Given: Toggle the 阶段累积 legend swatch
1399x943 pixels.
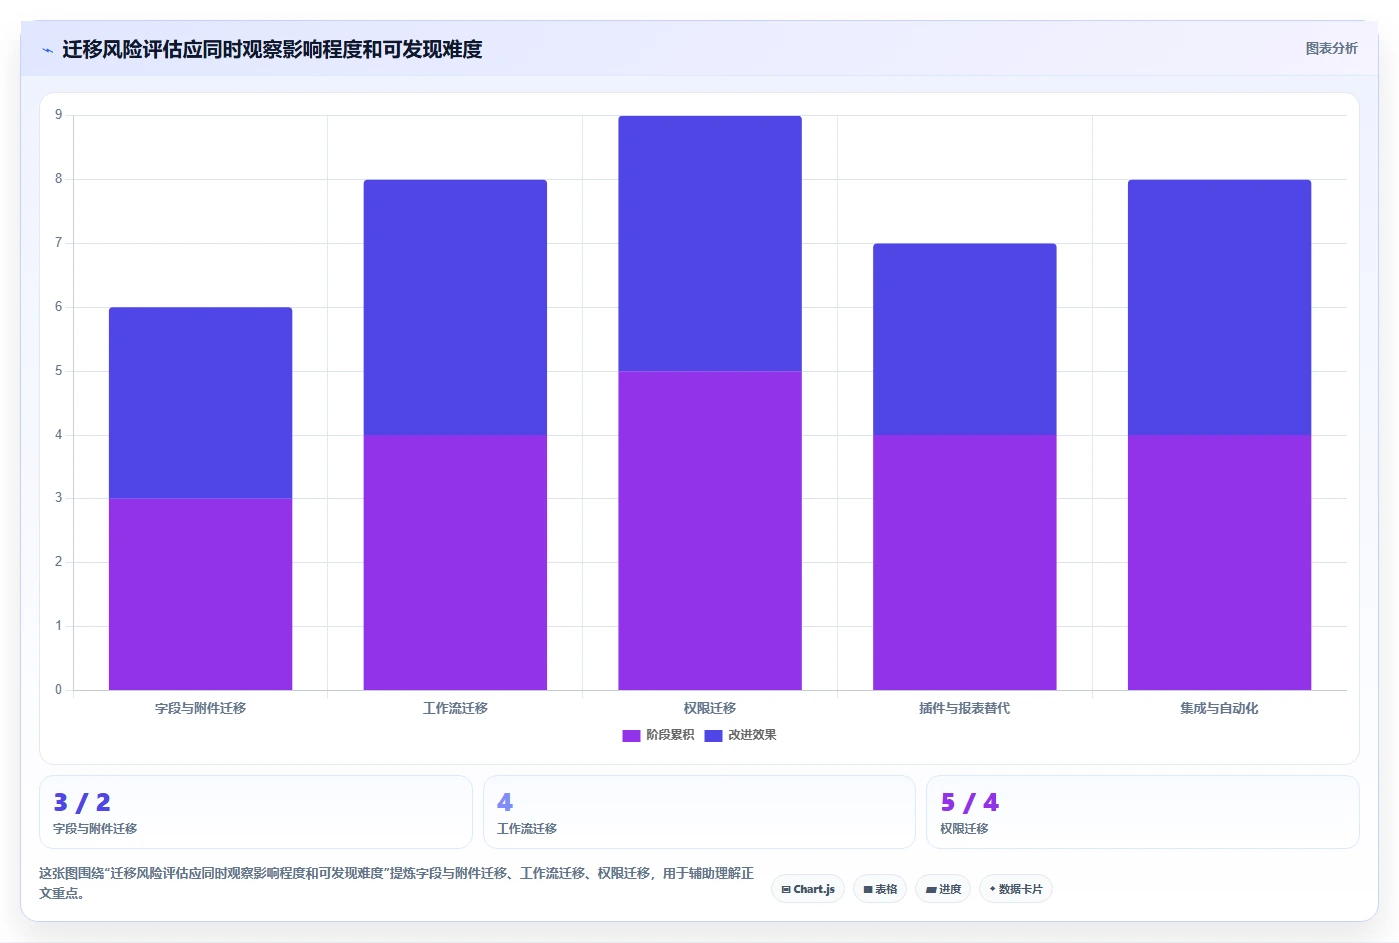Looking at the screenshot, I should pyautogui.click(x=631, y=736).
